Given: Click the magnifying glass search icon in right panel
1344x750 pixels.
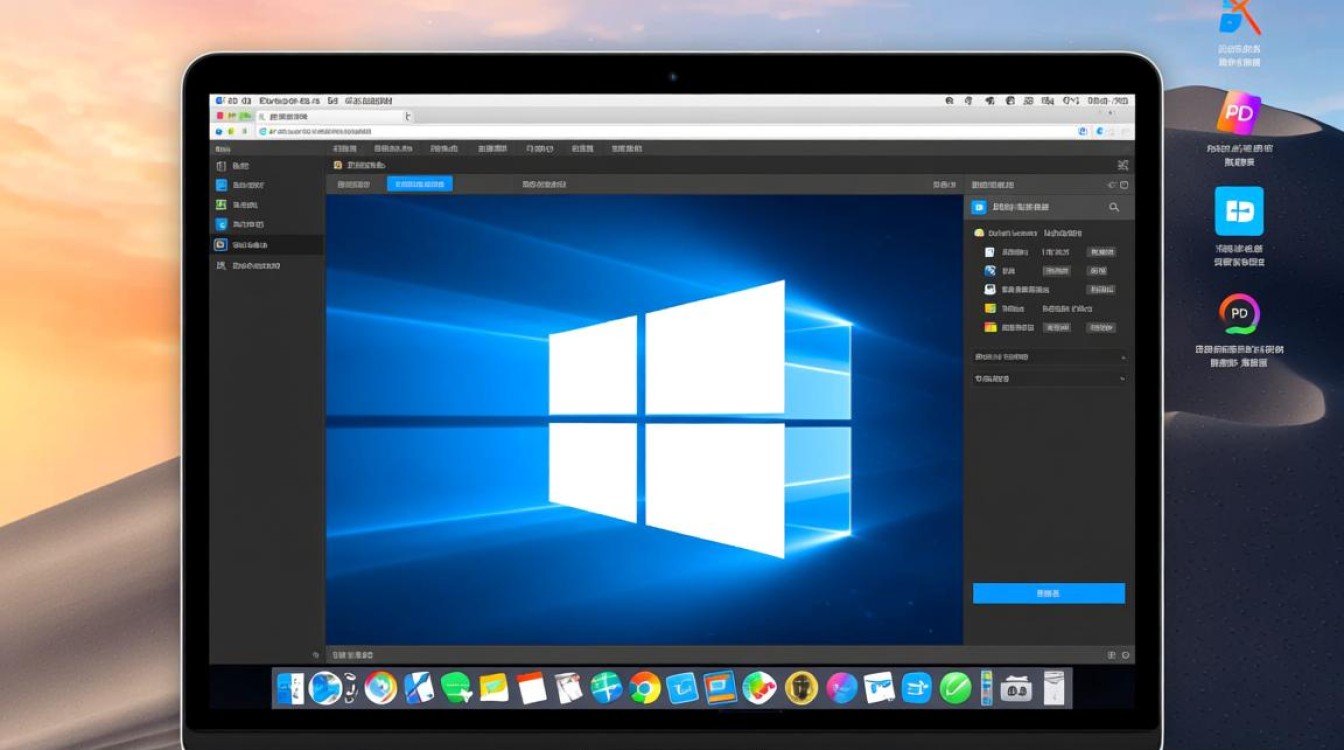Looking at the screenshot, I should coord(1114,207).
